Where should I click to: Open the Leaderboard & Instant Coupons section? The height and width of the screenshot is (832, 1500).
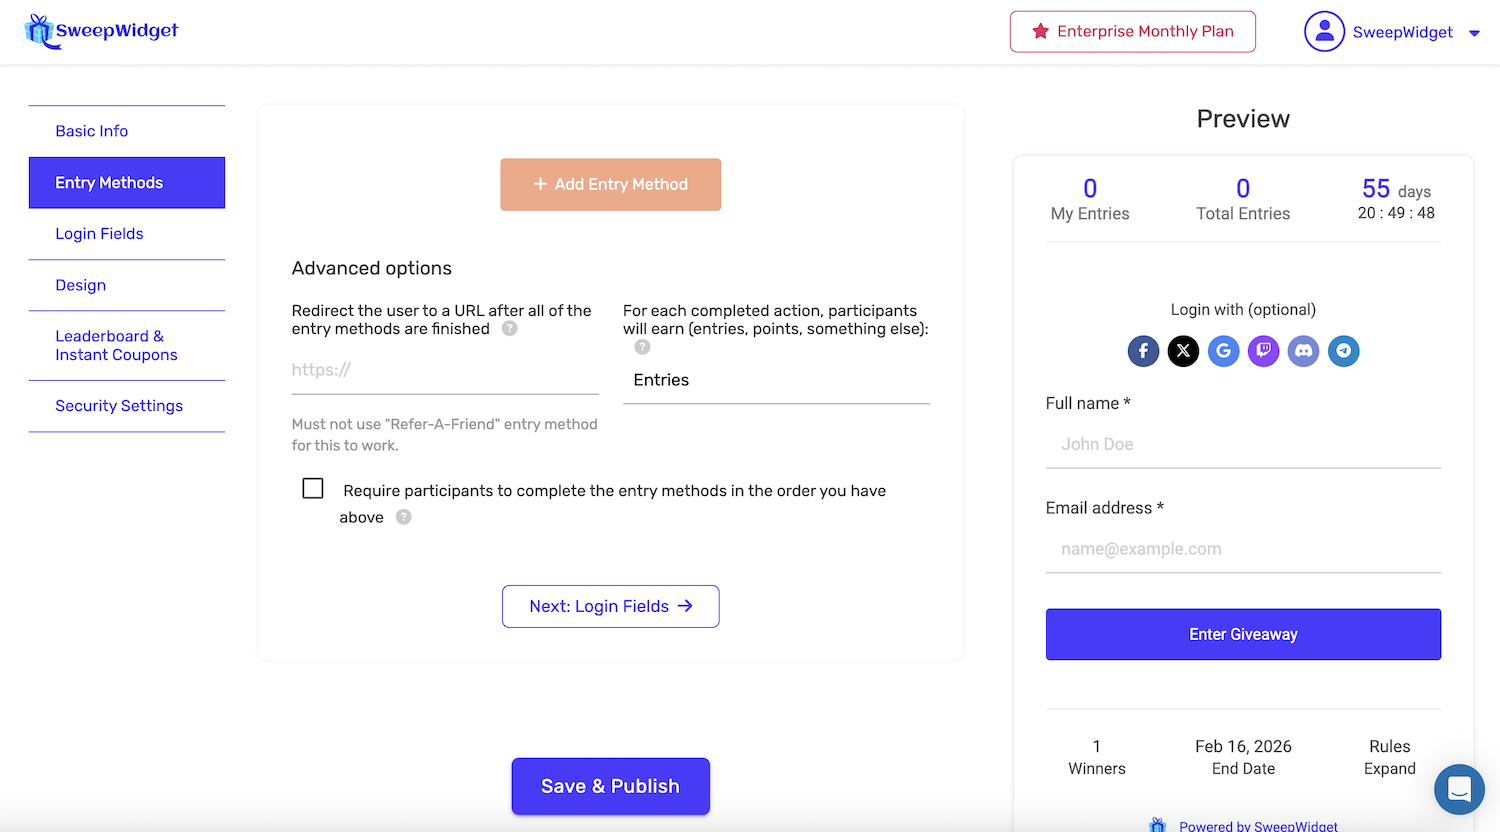[116, 345]
